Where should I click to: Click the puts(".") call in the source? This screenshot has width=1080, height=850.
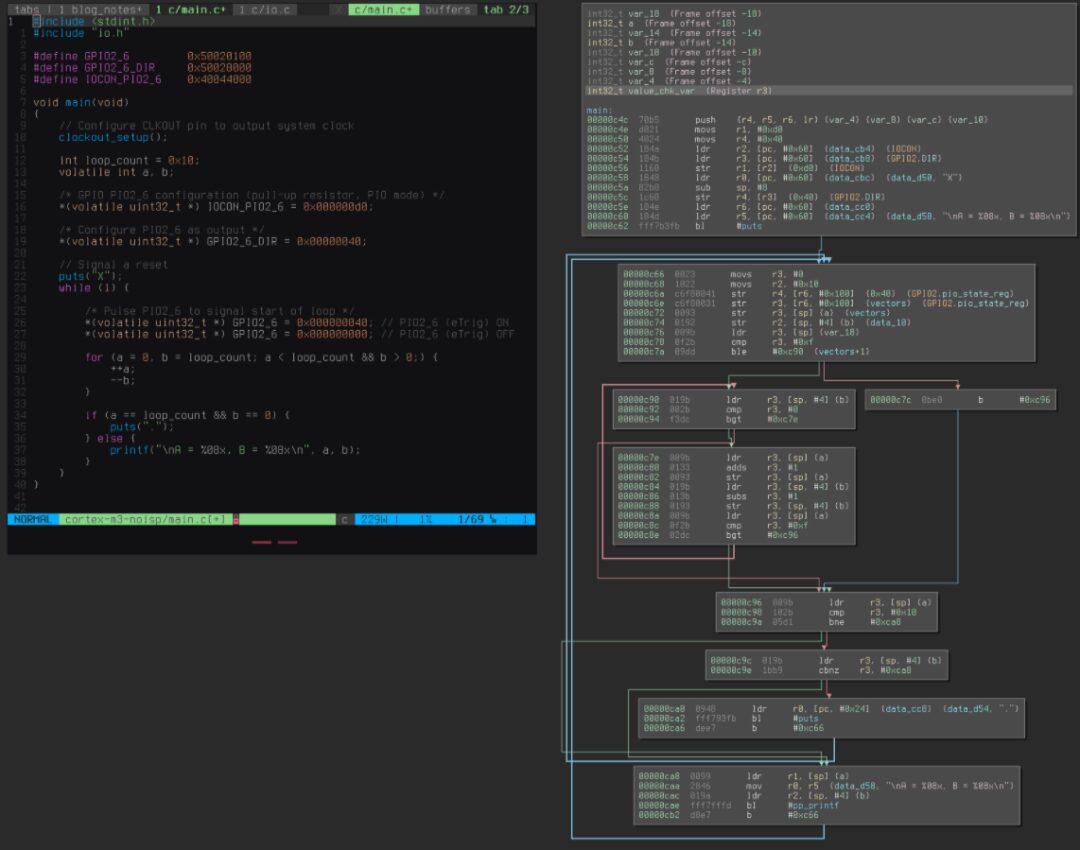142,426
